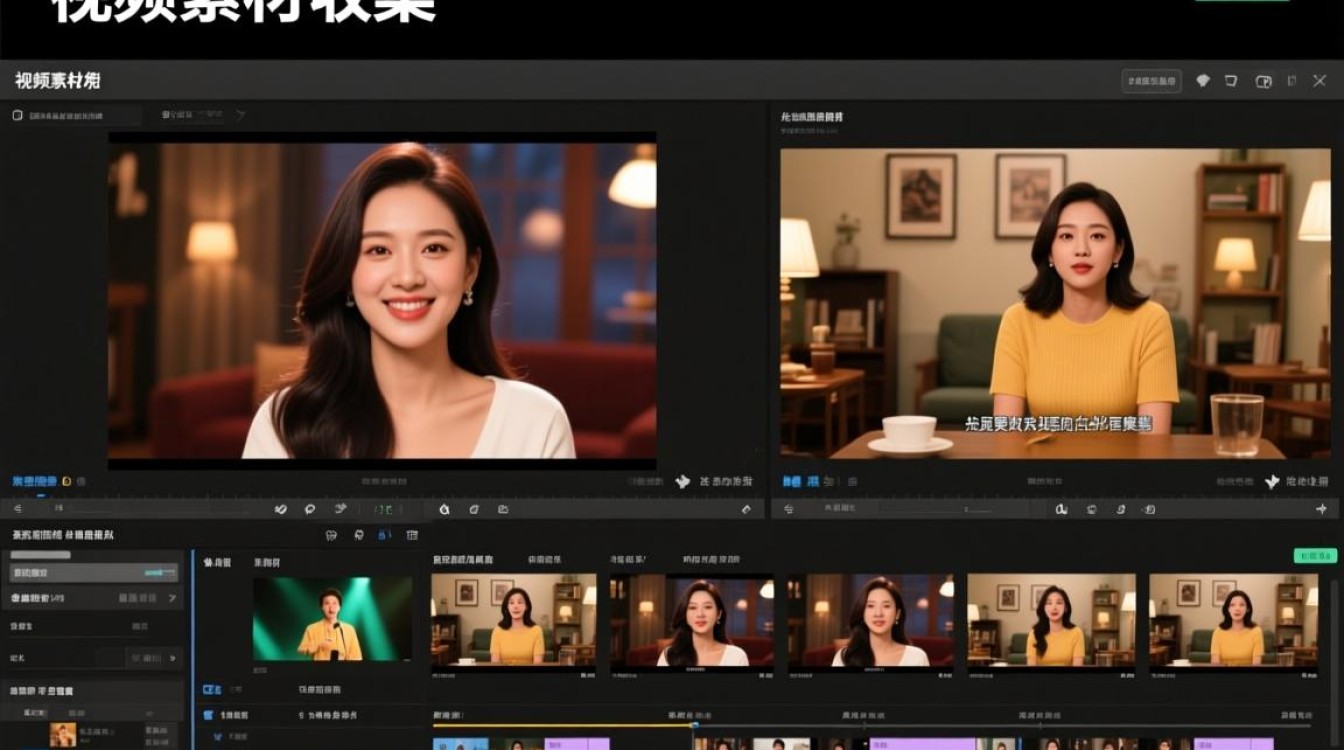Click the green button above the last clip thumbnail
Image resolution: width=1344 pixels, height=750 pixels.
[x=1315, y=556]
